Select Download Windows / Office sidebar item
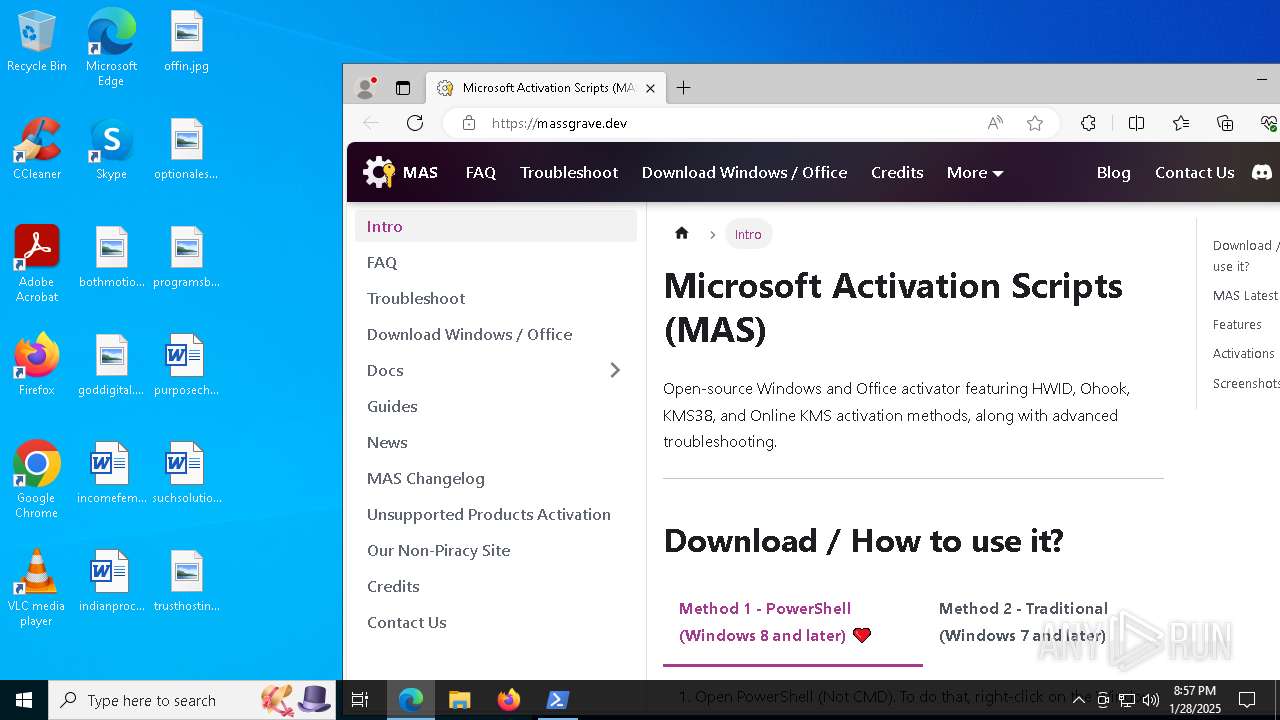This screenshot has height=720, width=1280. tap(496, 334)
